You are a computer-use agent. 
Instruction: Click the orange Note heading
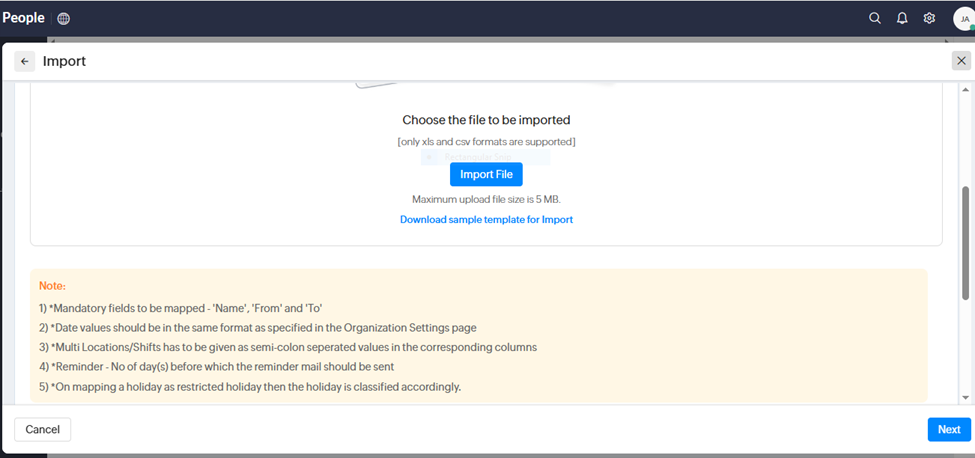(52, 286)
